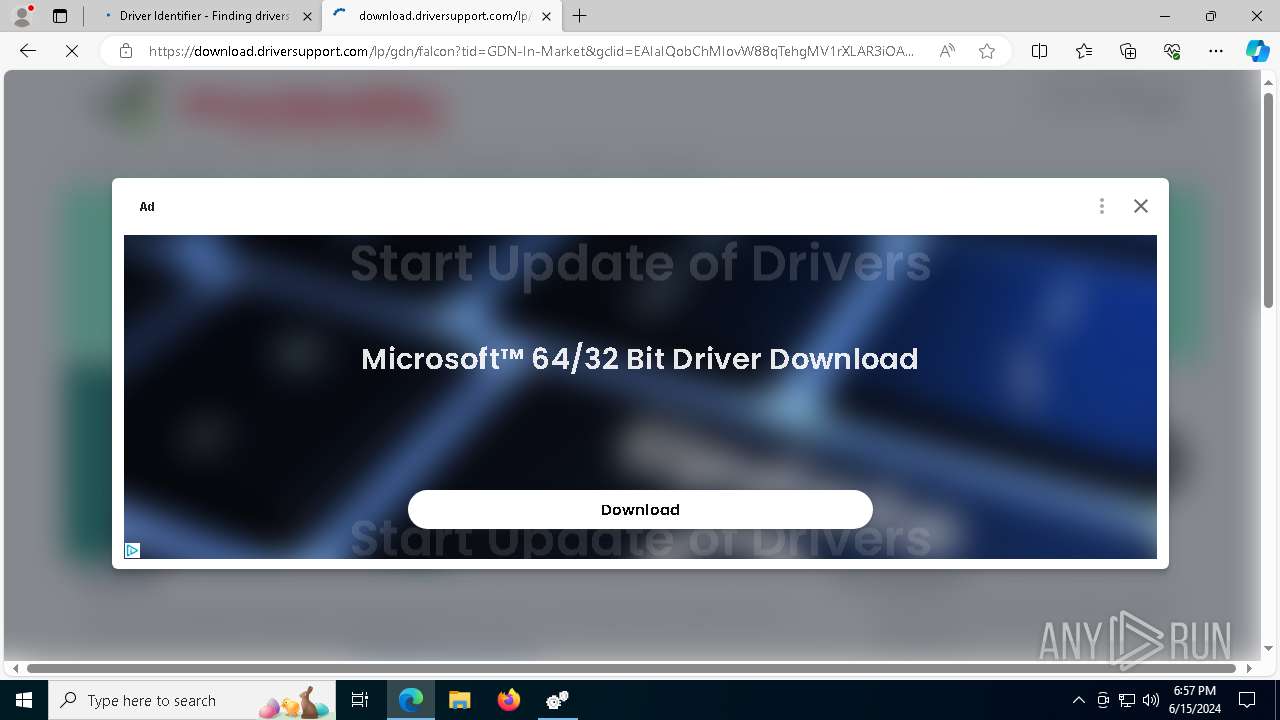Close the download.driversupport.com tab
The image size is (1280, 720).
(546, 16)
